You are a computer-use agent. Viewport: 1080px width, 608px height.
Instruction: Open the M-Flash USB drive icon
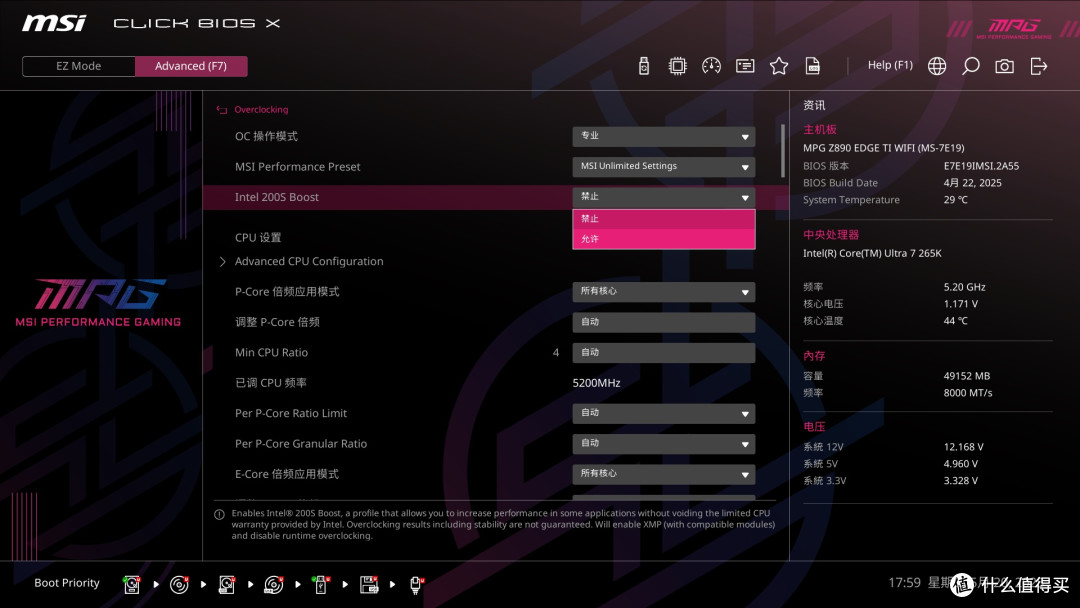click(x=643, y=66)
